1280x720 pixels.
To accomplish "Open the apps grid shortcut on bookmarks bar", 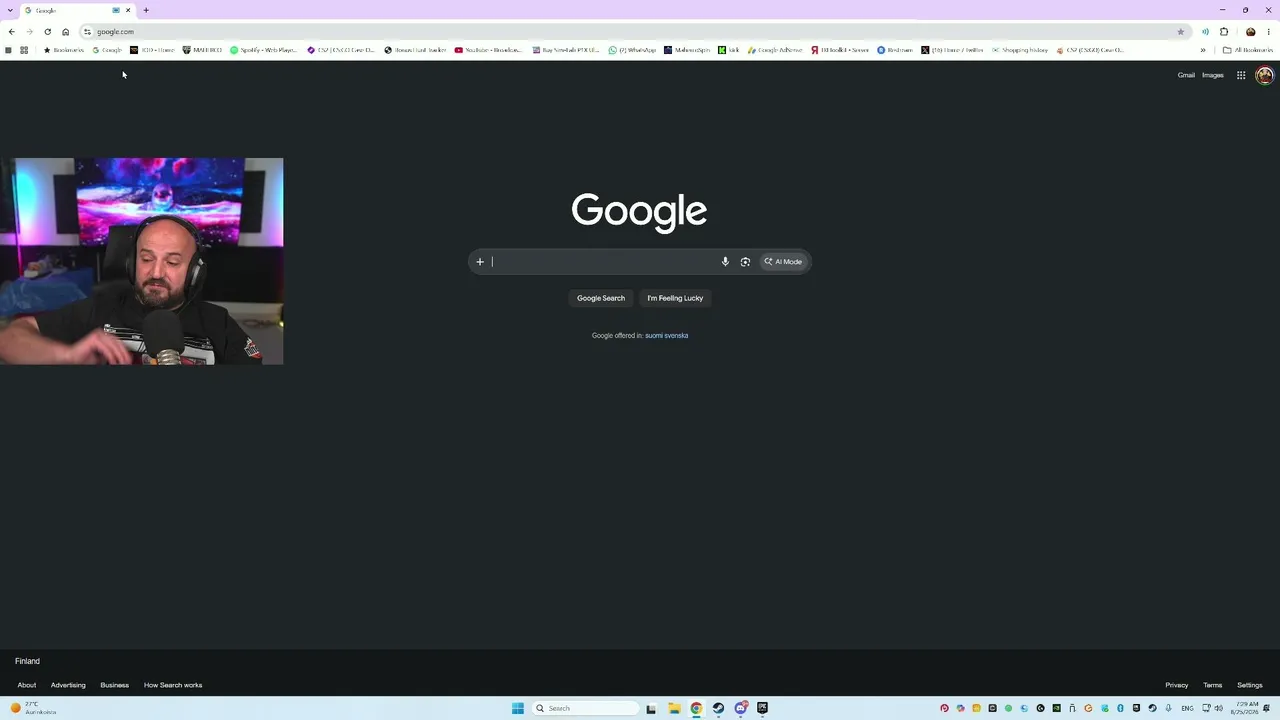I will pyautogui.click(x=24, y=50).
